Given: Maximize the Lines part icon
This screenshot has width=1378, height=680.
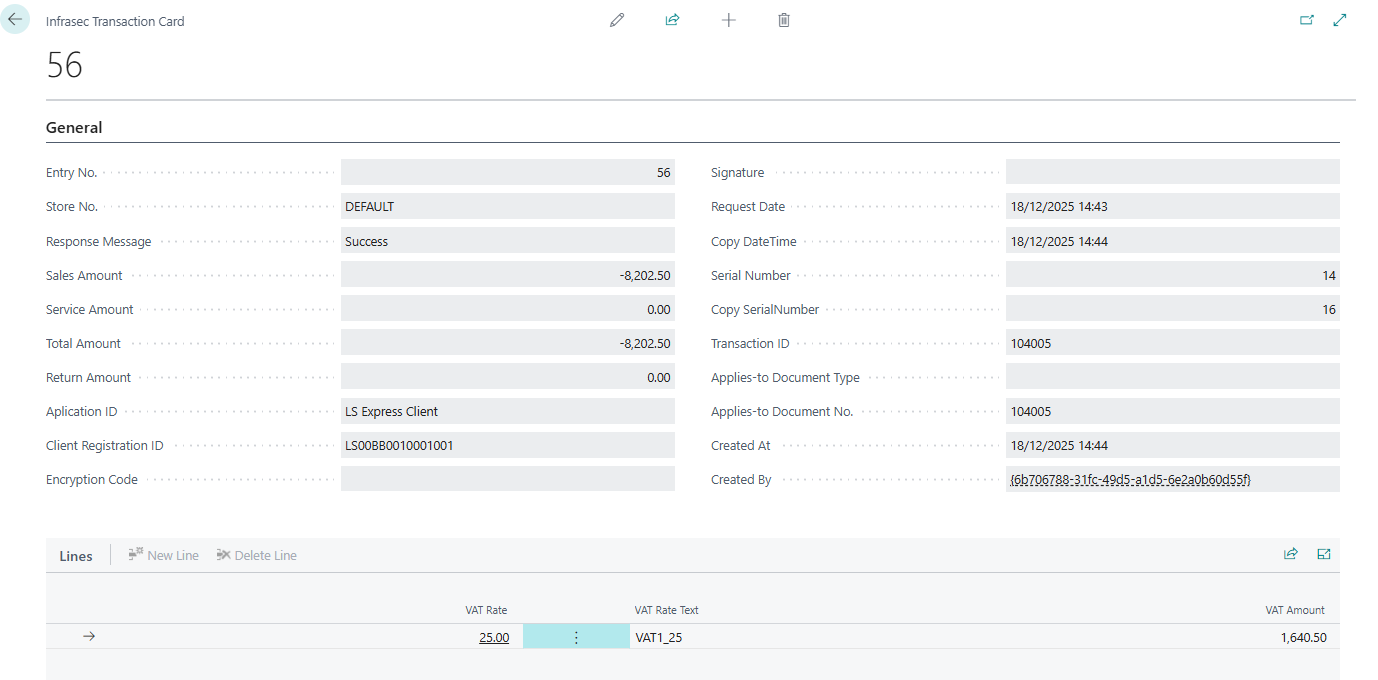Looking at the screenshot, I should click(1324, 554).
